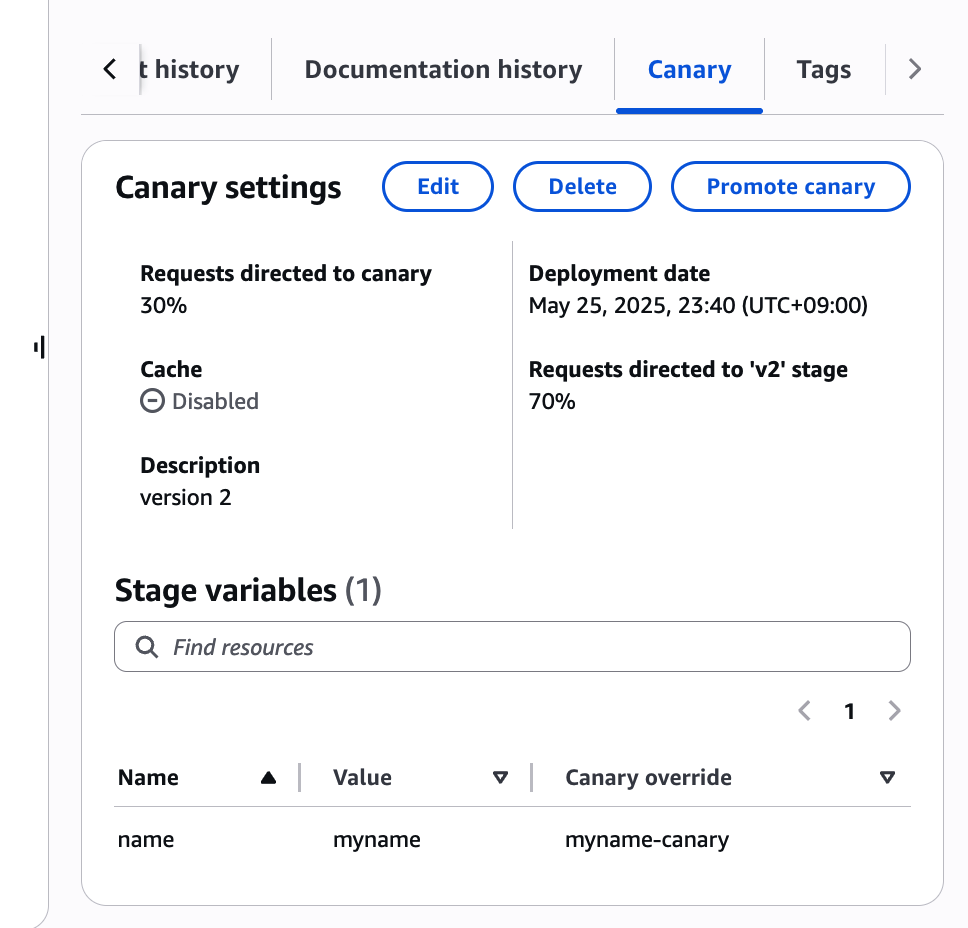The width and height of the screenshot is (968, 928).
Task: Click the side panel resize handle
Action: click(39, 347)
